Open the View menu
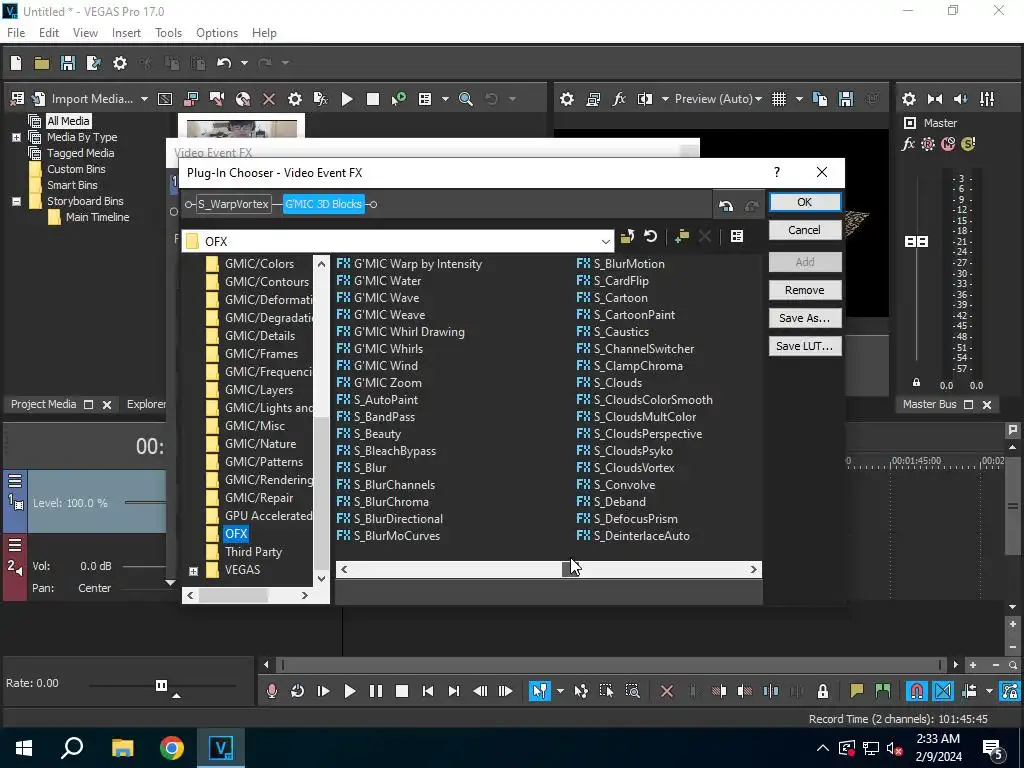 pos(86,33)
